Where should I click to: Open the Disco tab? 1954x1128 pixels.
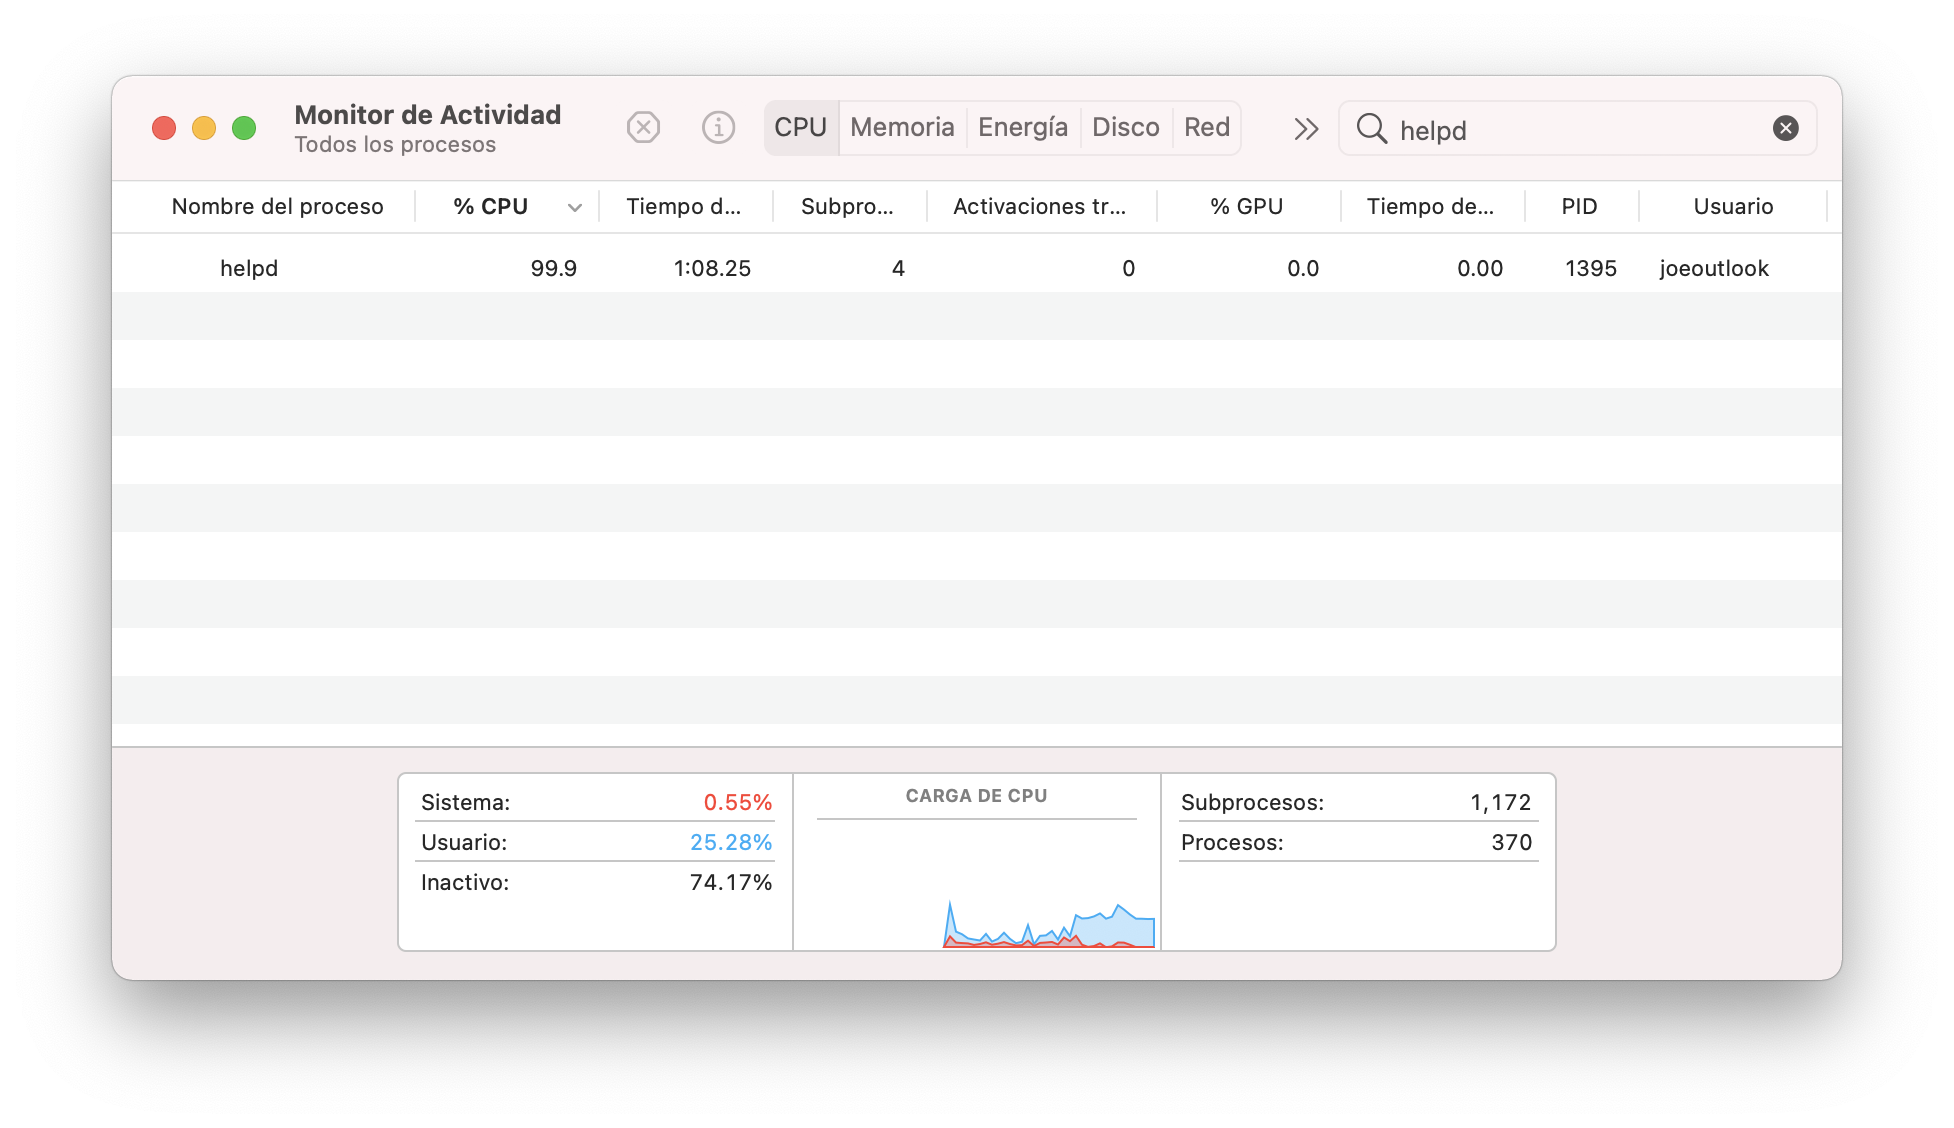pyautogui.click(x=1125, y=128)
